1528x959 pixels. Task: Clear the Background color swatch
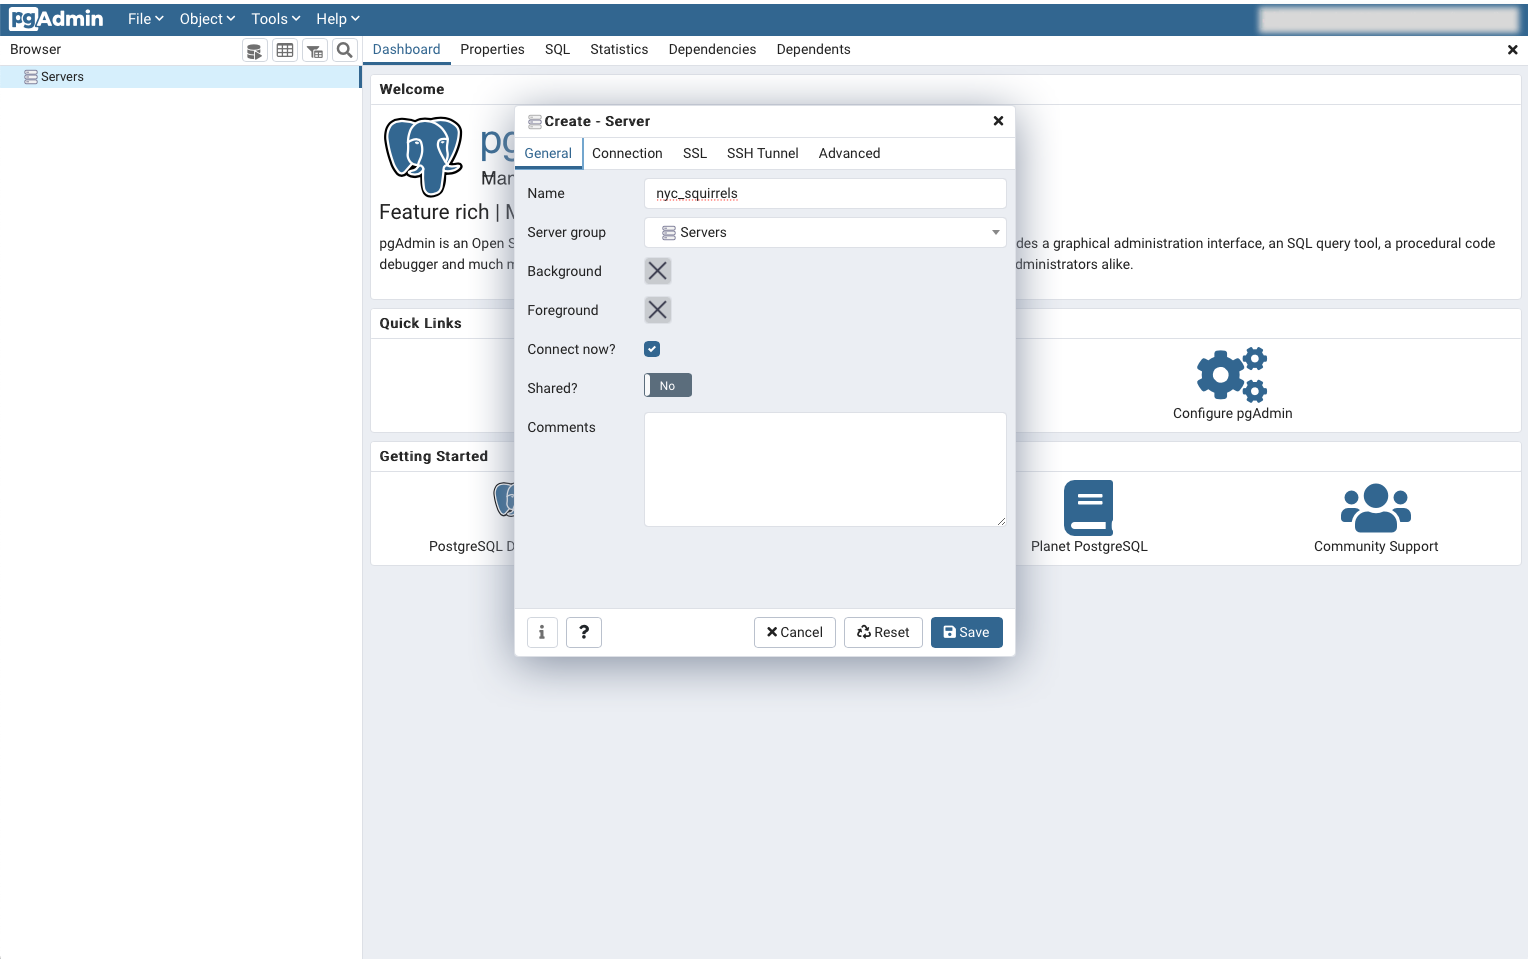[657, 271]
